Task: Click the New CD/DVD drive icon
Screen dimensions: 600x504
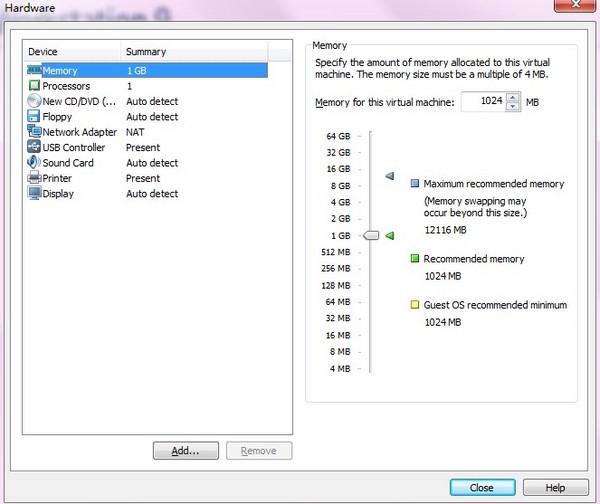Action: pyautogui.click(x=34, y=101)
